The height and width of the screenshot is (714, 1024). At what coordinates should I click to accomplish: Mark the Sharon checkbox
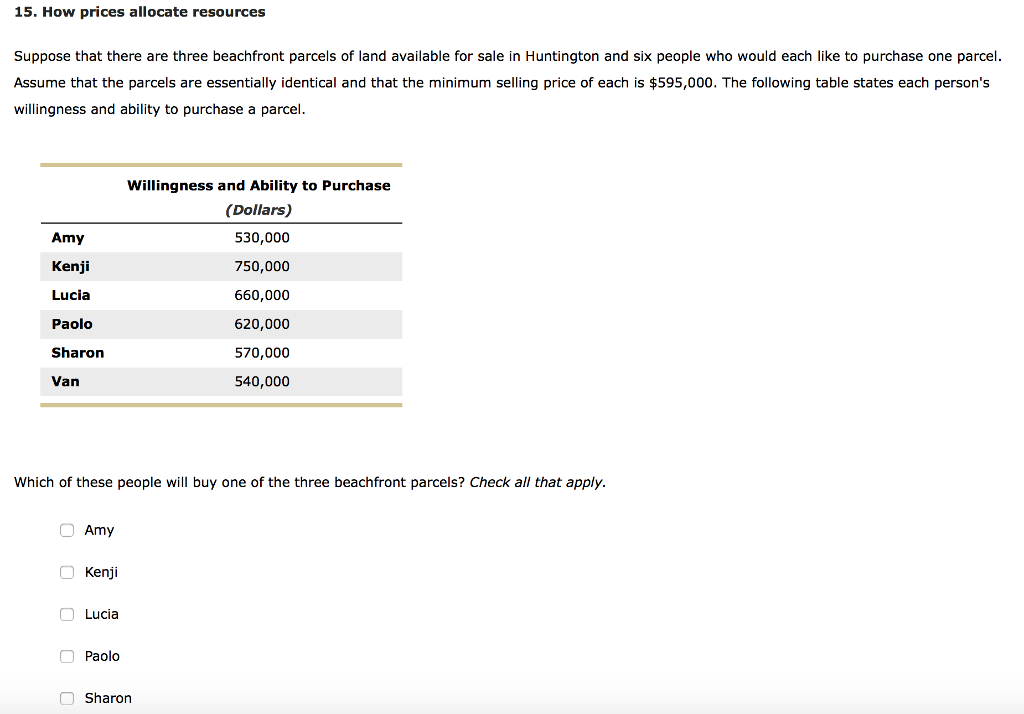coord(67,698)
